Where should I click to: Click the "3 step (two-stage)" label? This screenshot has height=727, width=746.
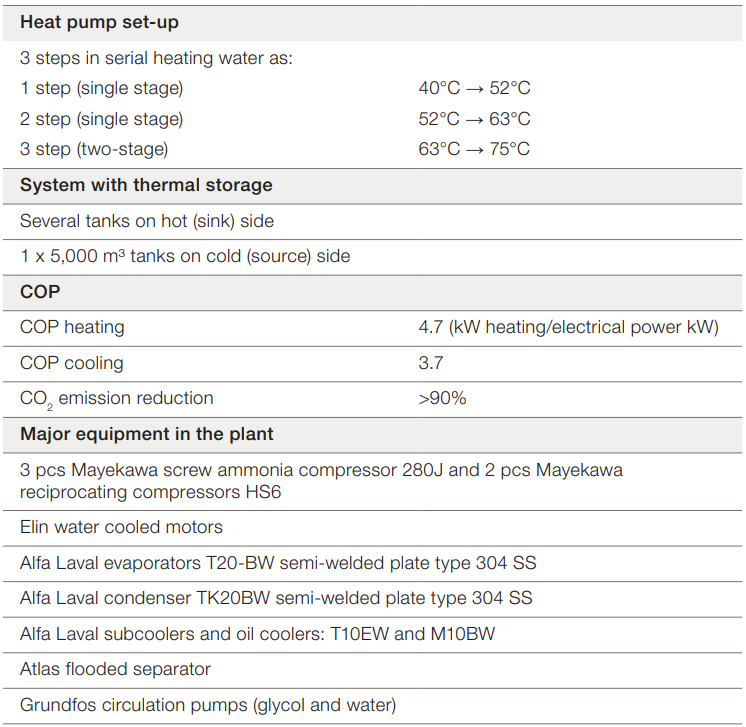coord(94,149)
